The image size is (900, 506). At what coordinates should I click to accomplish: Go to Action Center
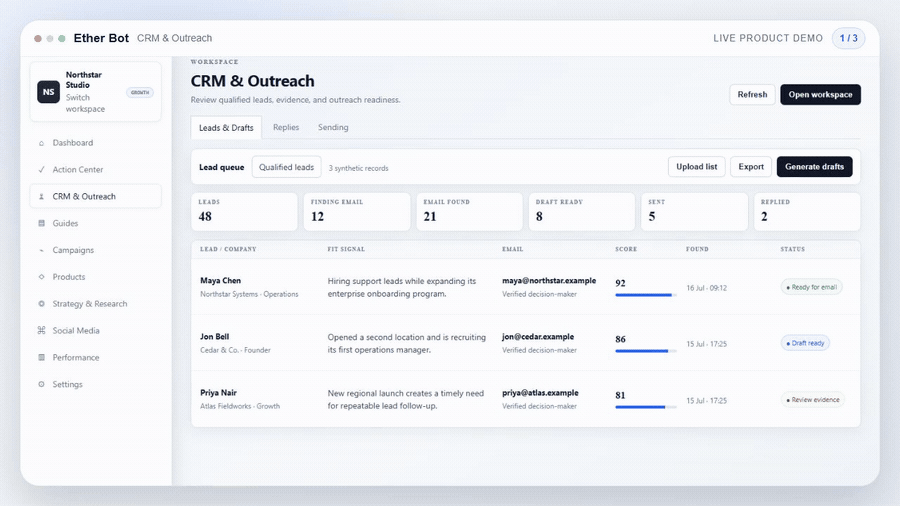pos(96,170)
